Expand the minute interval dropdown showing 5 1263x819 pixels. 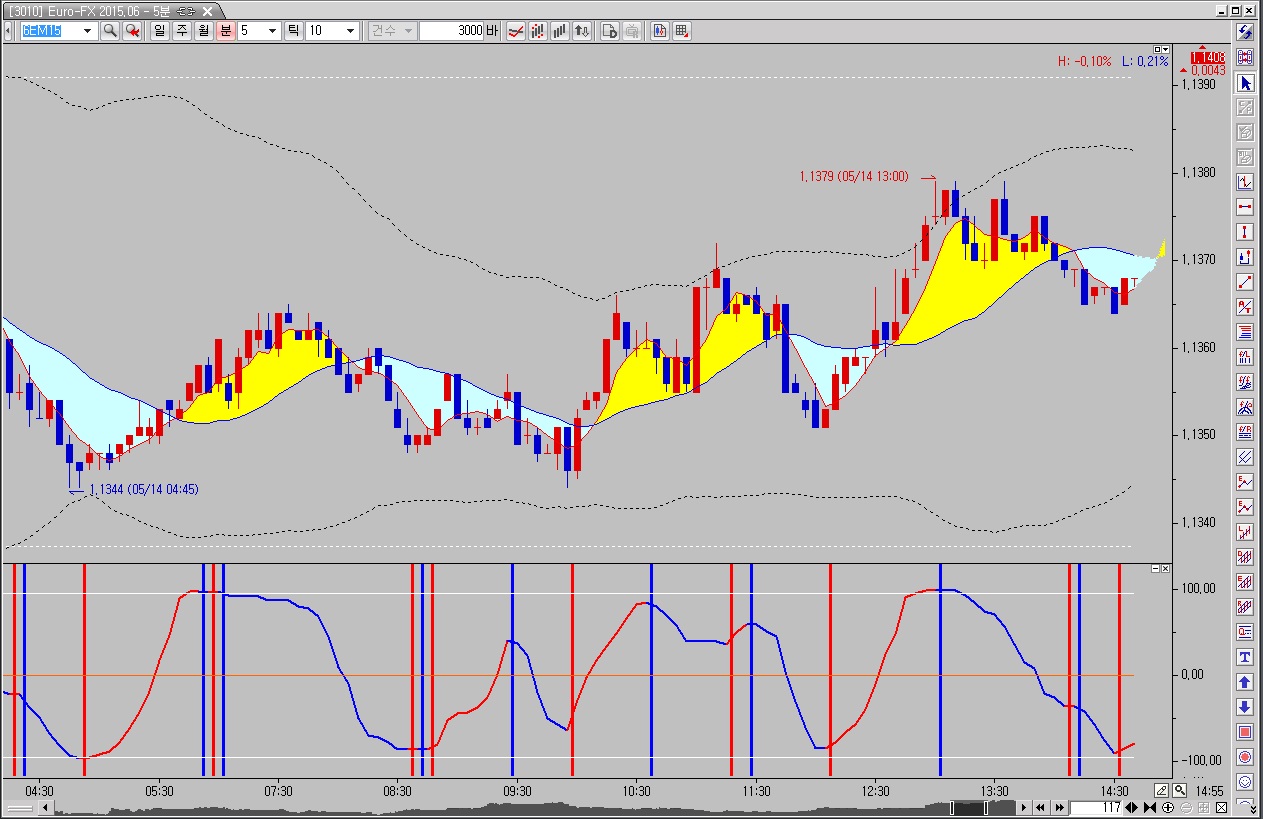pos(273,31)
